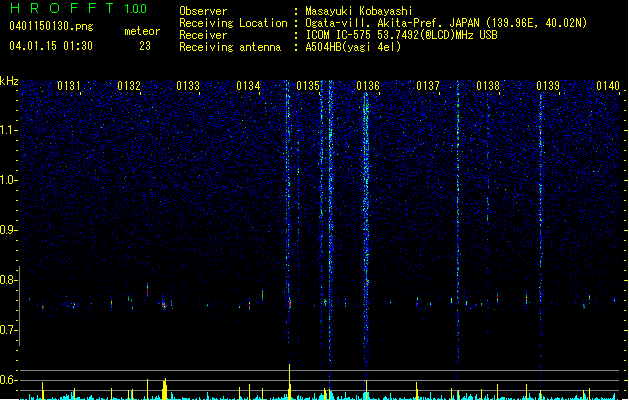Screen dimensions: 629x400
Task: Click the 'Receiving antenna' field label
Action: pyautogui.click(x=230, y=47)
